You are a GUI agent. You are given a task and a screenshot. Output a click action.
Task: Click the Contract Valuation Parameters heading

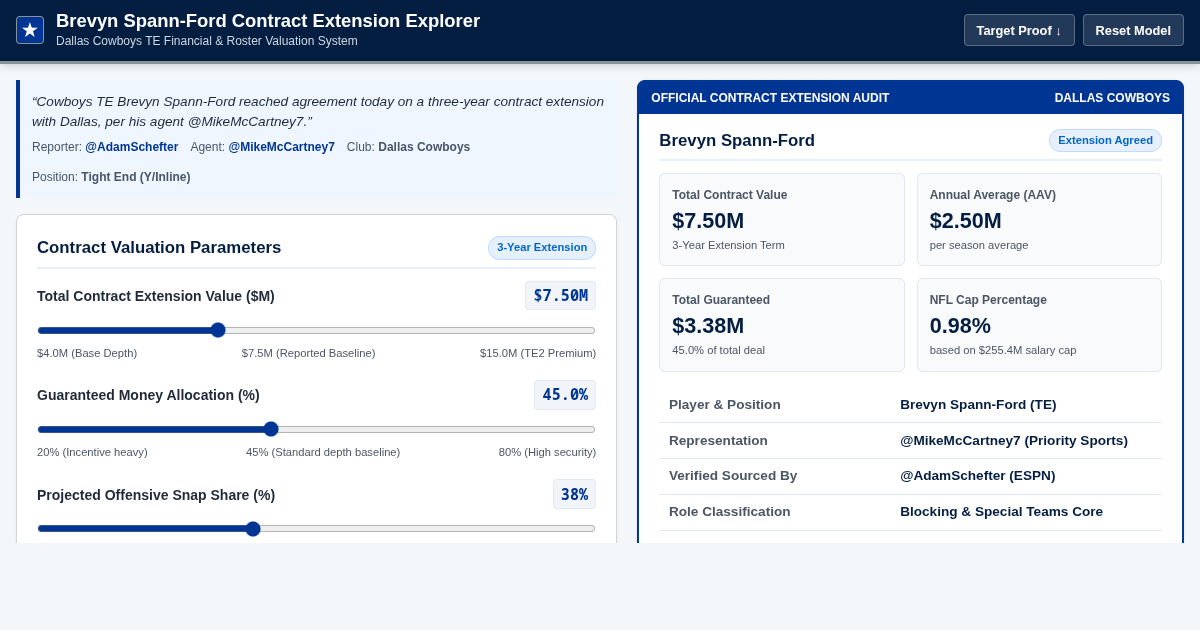[159, 248]
